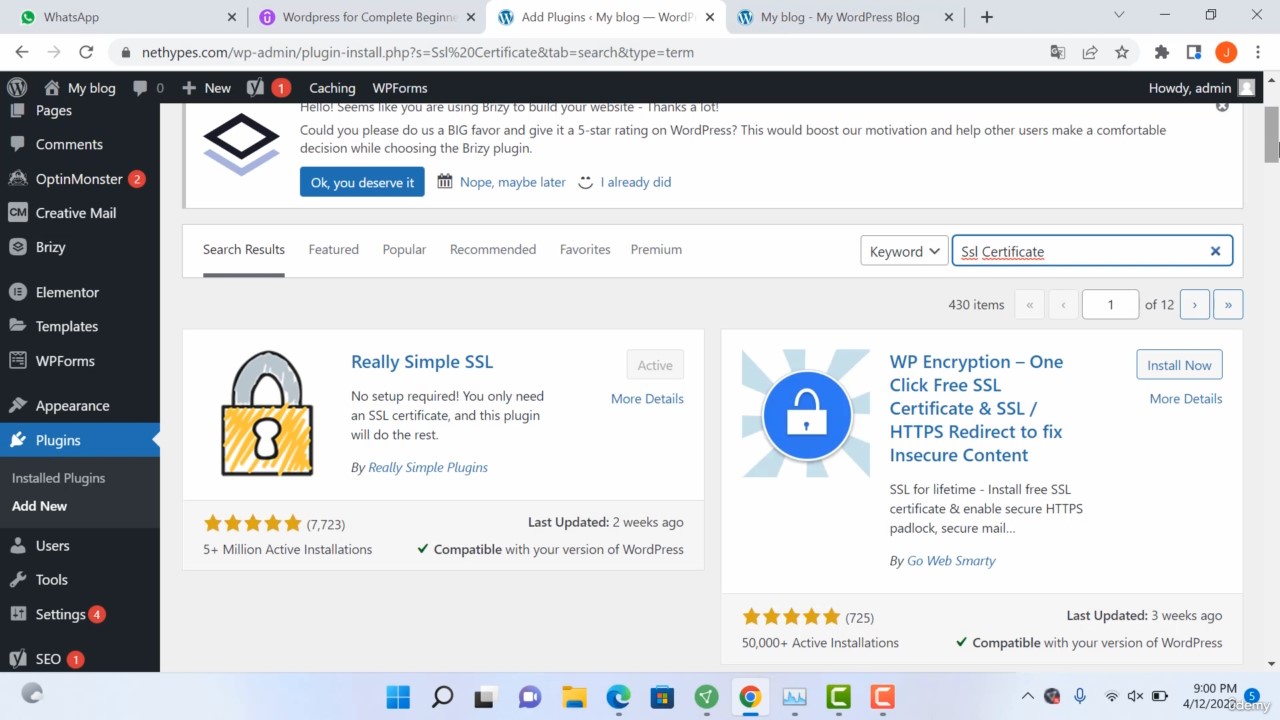Open Comments sidebar item
1280x720 pixels.
pos(69,144)
